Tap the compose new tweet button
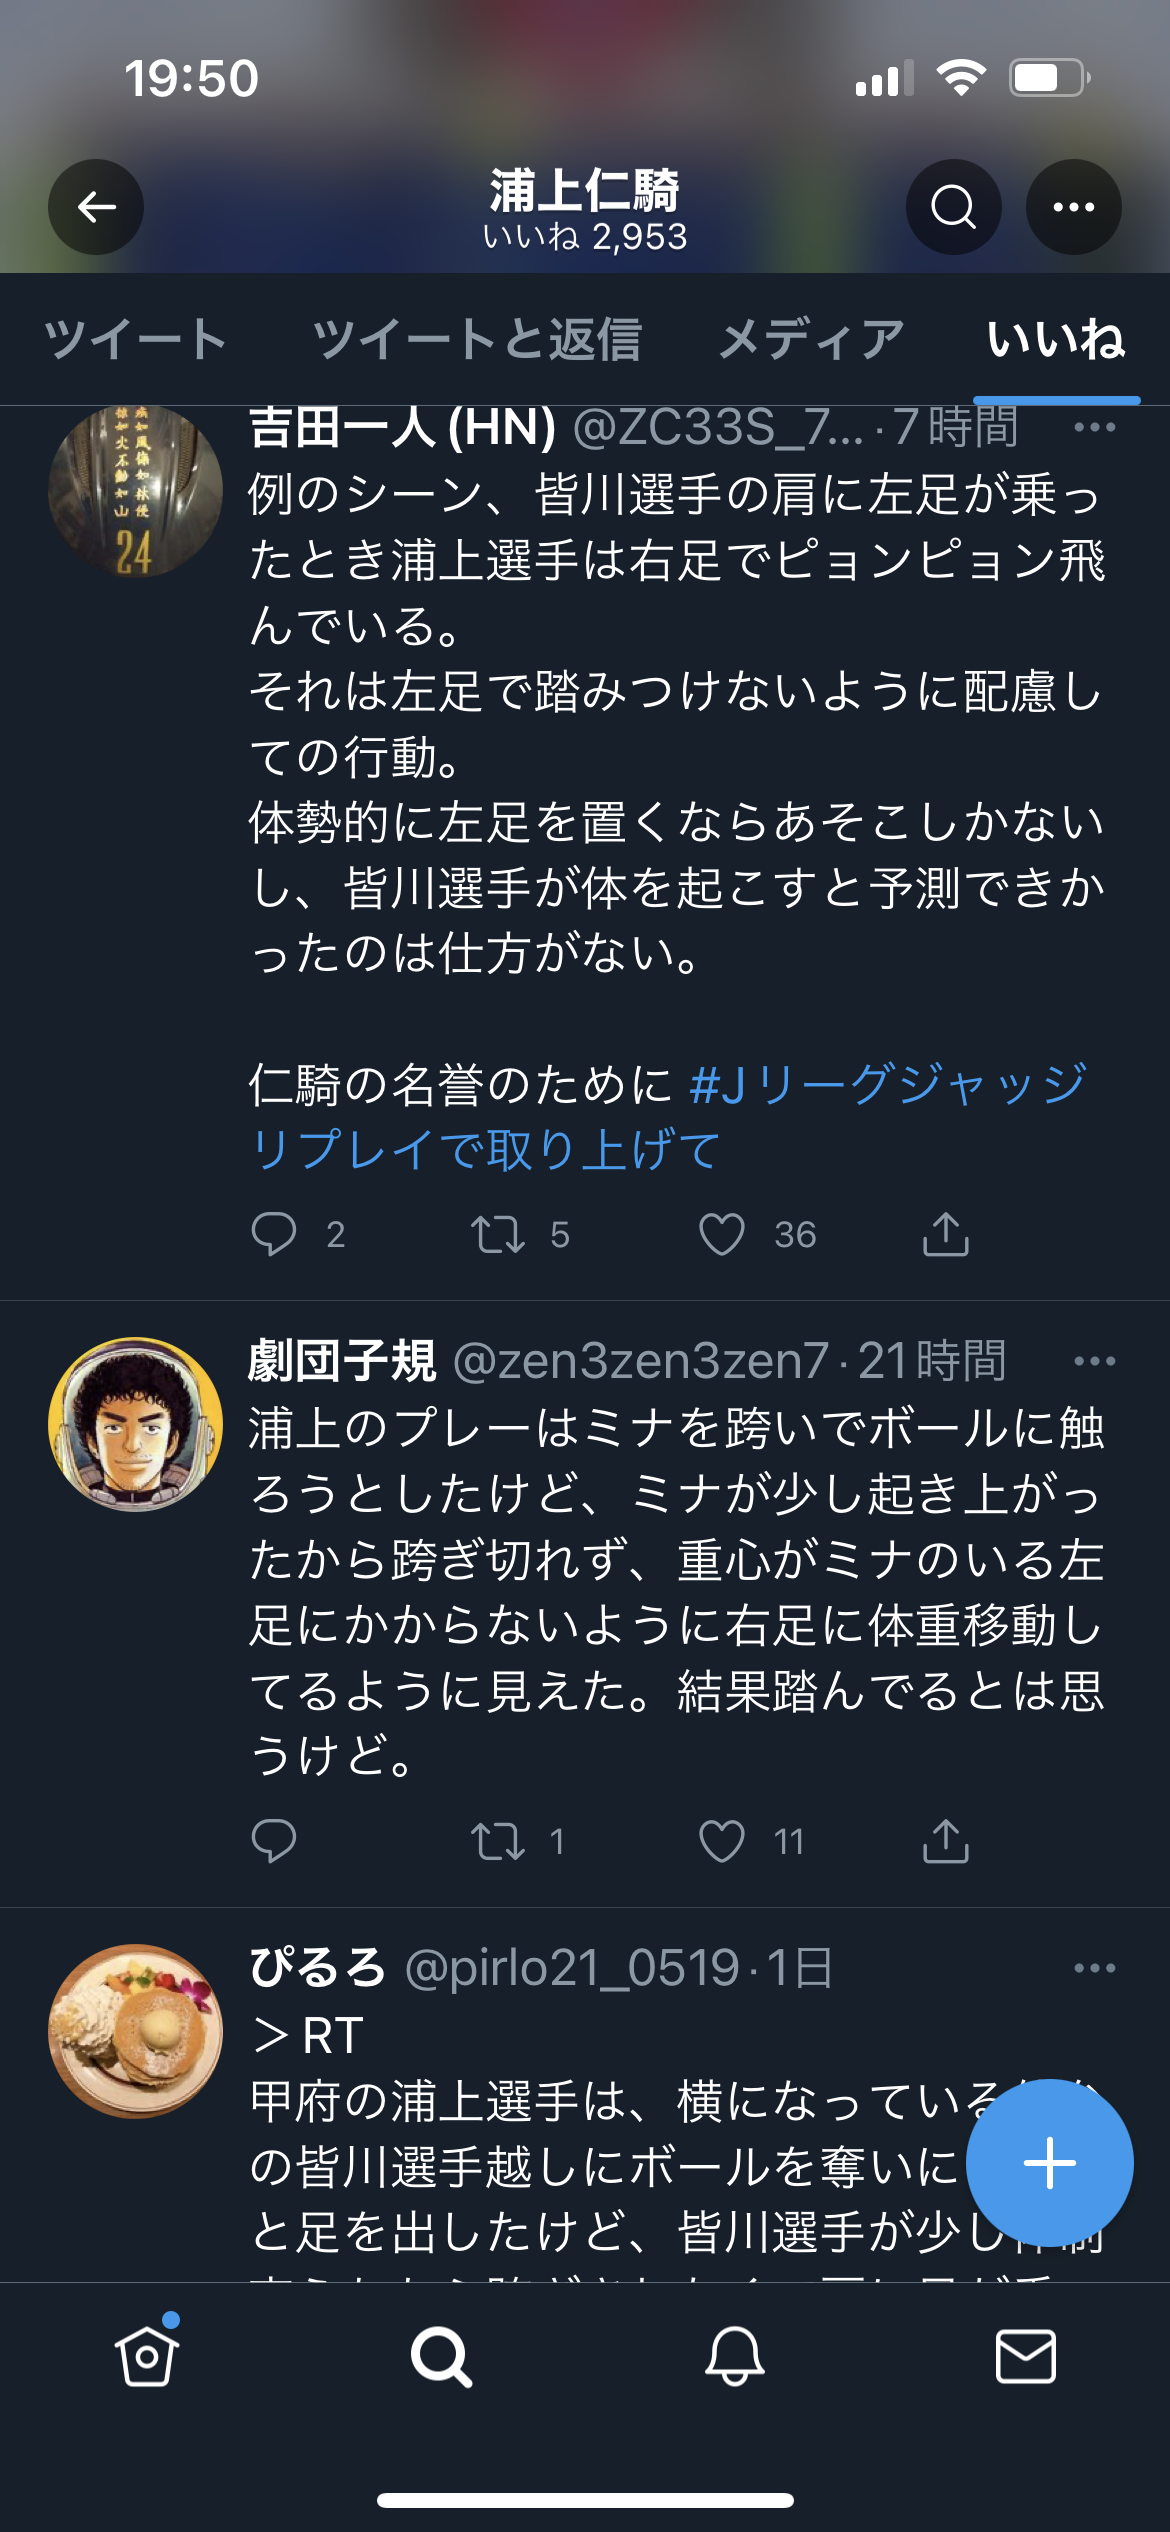Screen dimensions: 1170x2532 [1049, 2163]
